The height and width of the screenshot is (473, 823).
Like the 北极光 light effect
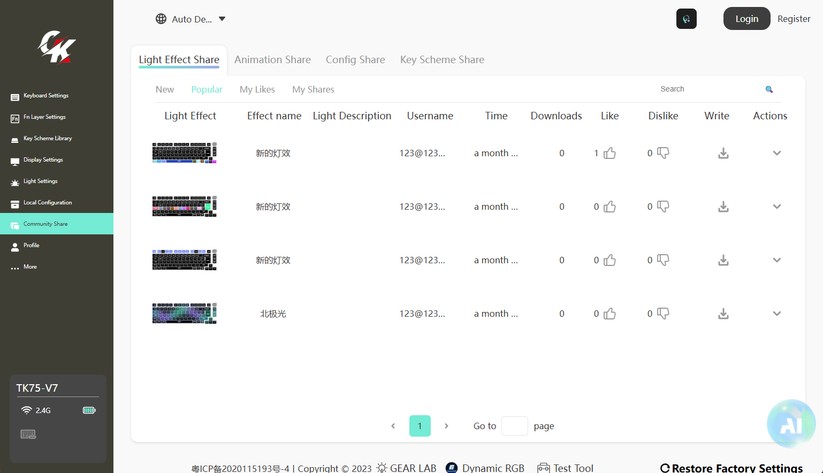click(x=609, y=314)
